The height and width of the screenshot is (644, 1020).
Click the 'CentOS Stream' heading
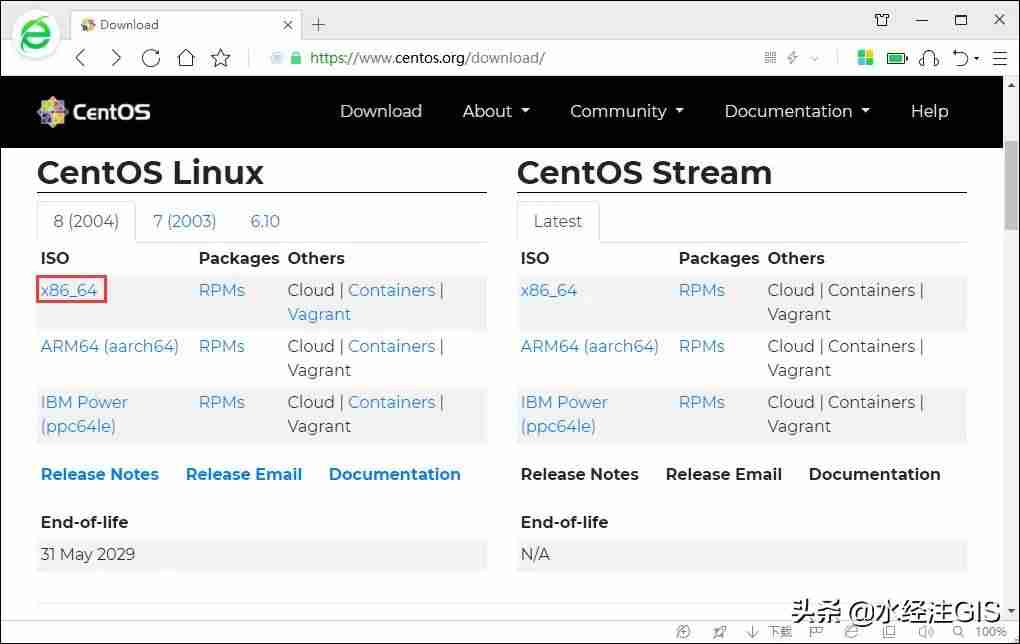pyautogui.click(x=644, y=173)
